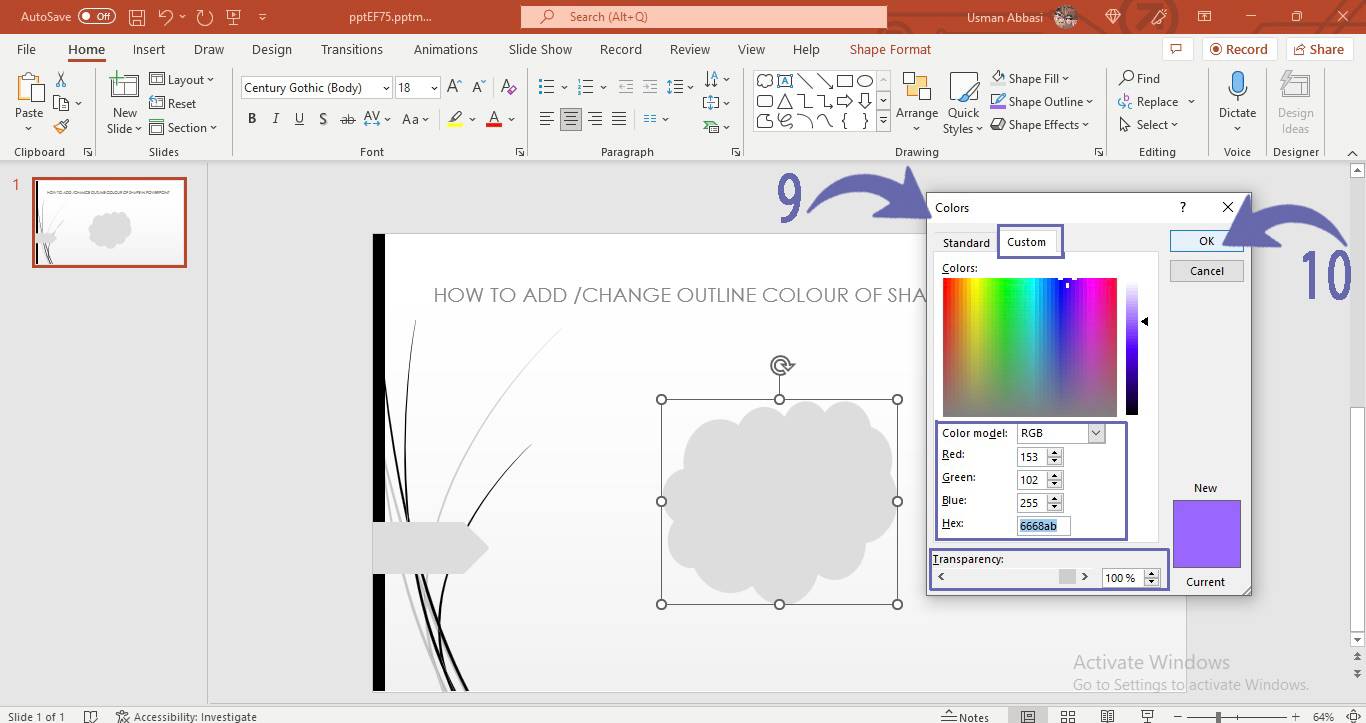
Task: Click the Normal view icon in status bar
Action: pyautogui.click(x=1027, y=716)
